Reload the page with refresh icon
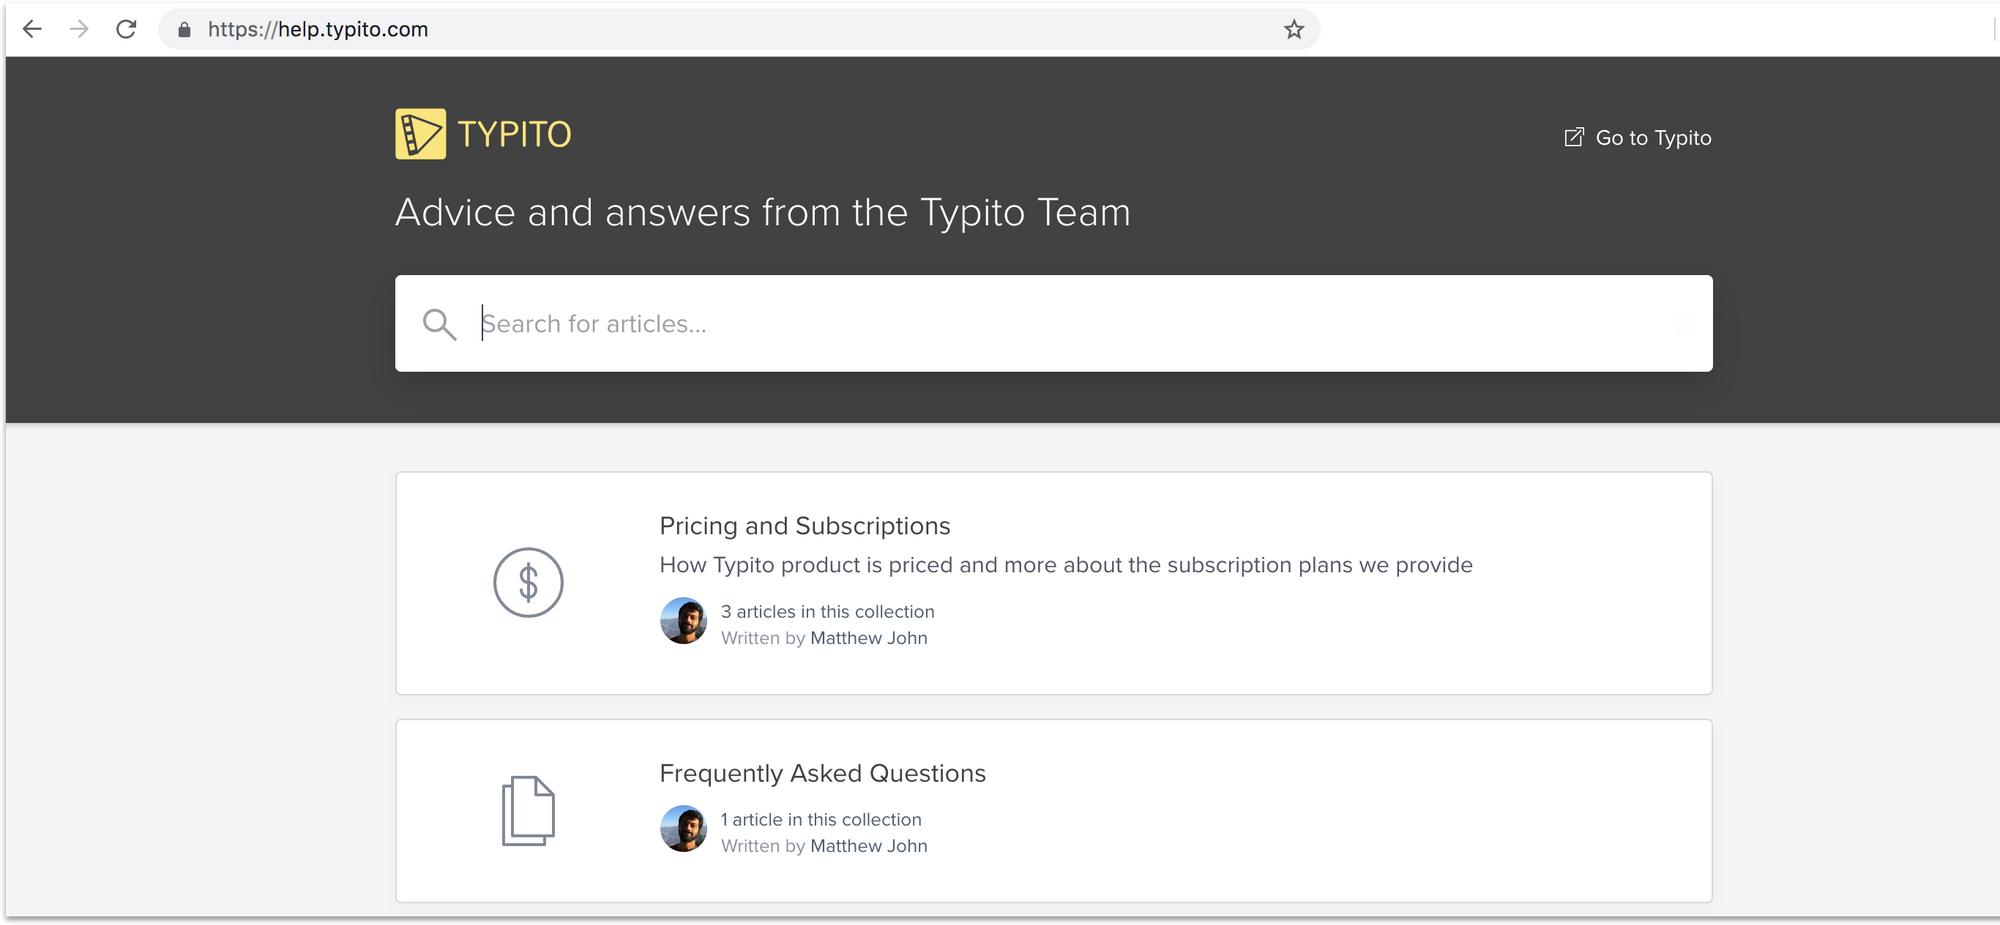The height and width of the screenshot is (925, 2000). (x=126, y=29)
